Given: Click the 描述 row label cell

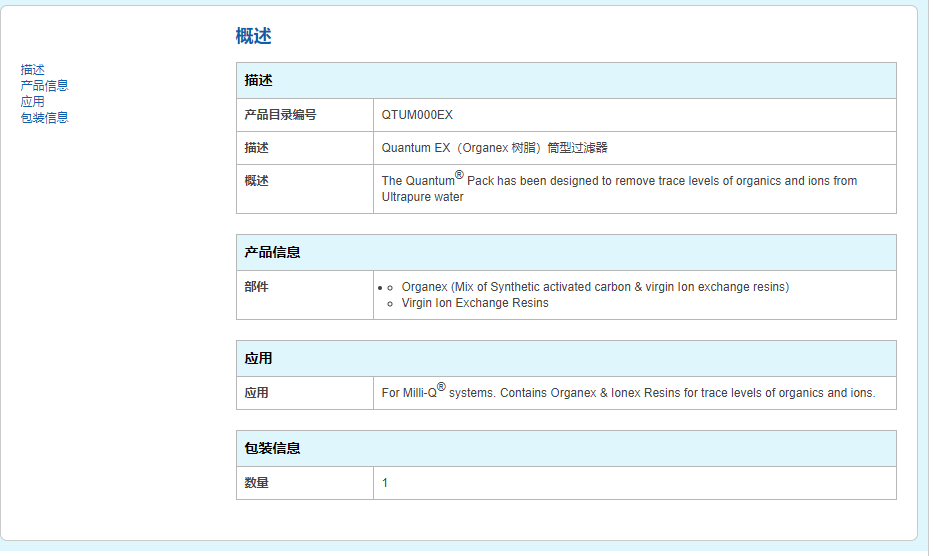Looking at the screenshot, I should tap(305, 148).
